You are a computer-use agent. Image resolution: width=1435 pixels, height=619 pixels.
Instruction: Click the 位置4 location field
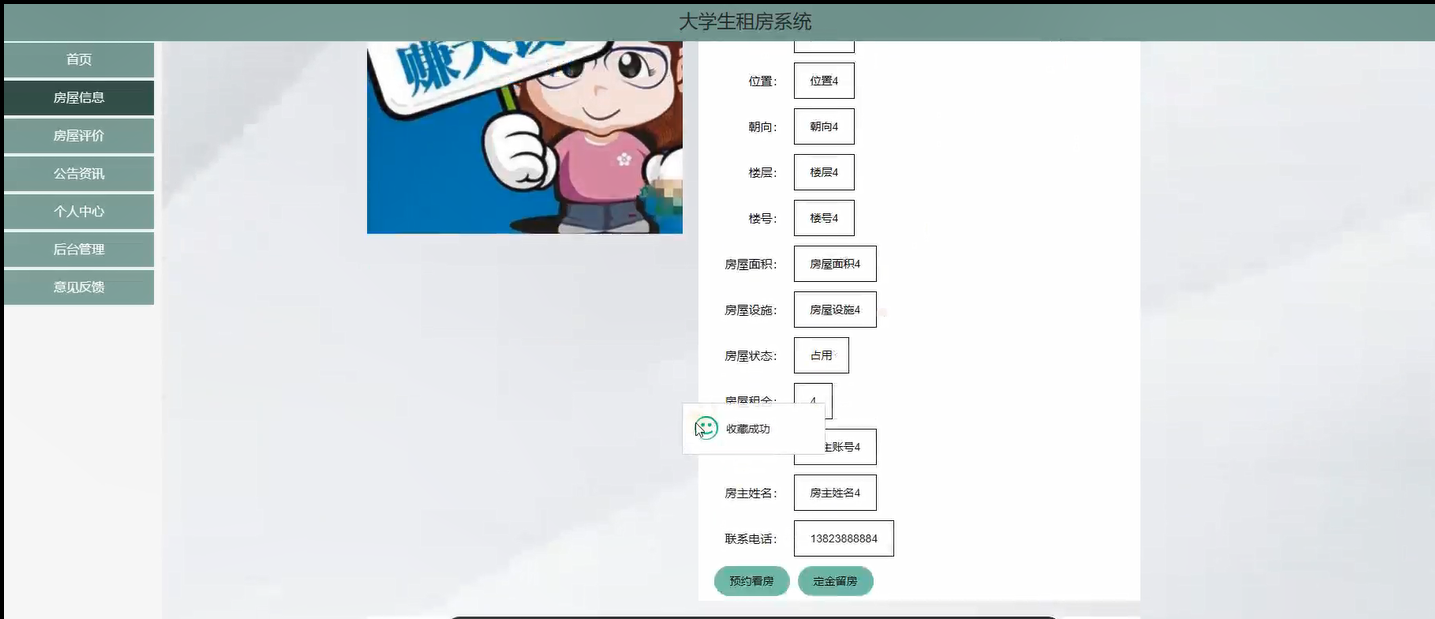(823, 80)
